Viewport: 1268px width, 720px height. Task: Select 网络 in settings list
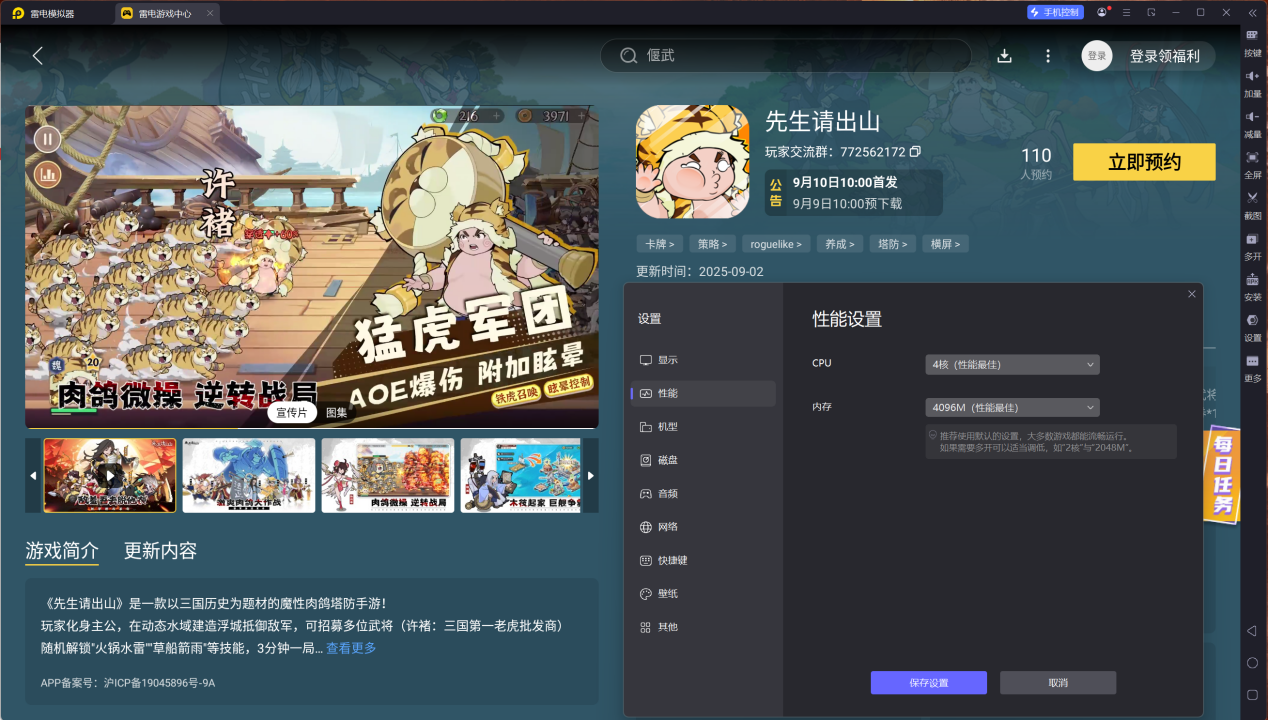(x=703, y=527)
